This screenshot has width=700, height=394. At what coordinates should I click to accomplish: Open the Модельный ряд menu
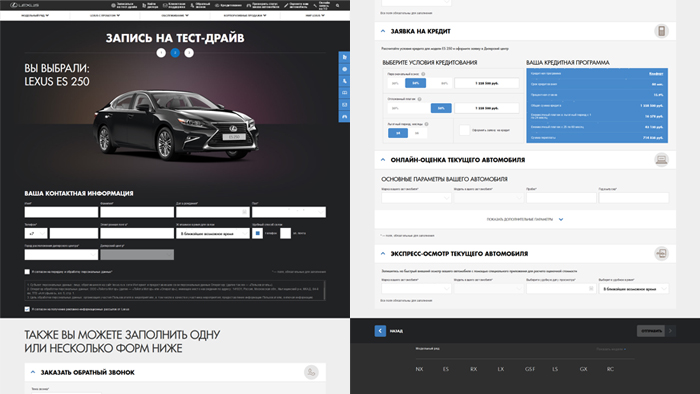tap(35, 15)
